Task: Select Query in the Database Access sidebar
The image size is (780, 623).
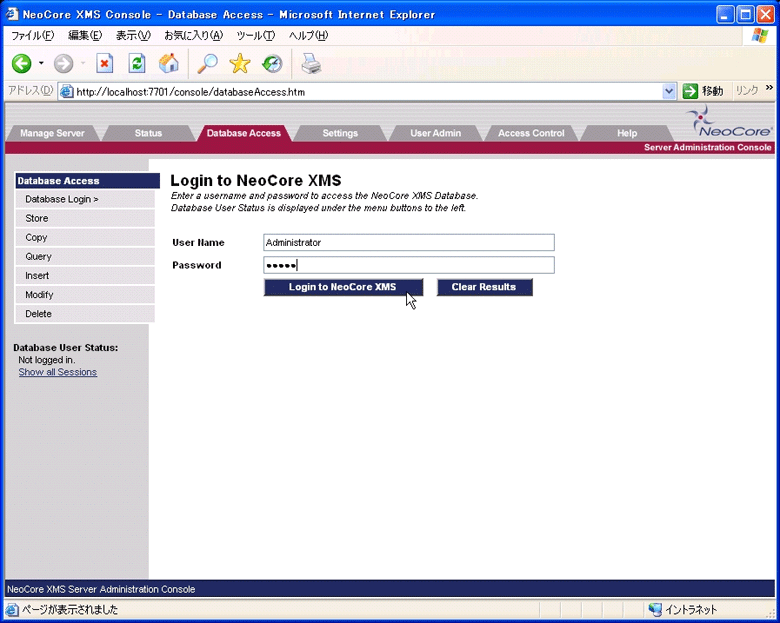Action: coord(39,257)
